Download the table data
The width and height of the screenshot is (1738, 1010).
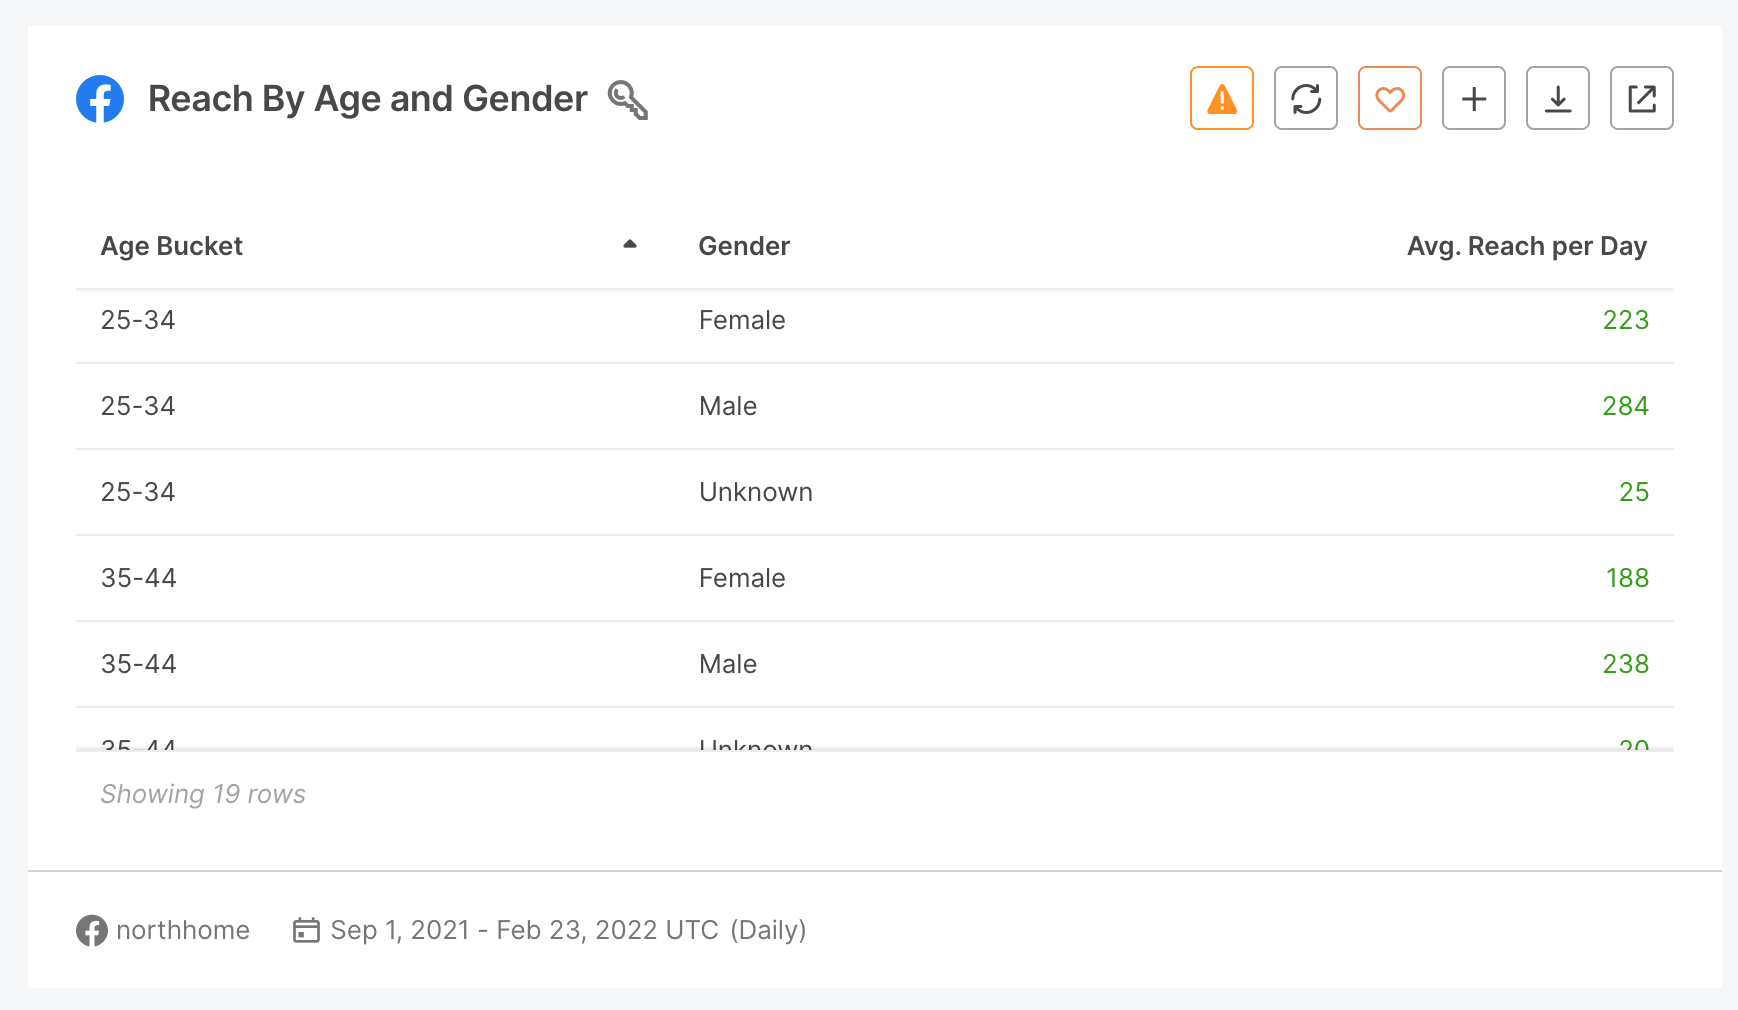pyautogui.click(x=1557, y=98)
